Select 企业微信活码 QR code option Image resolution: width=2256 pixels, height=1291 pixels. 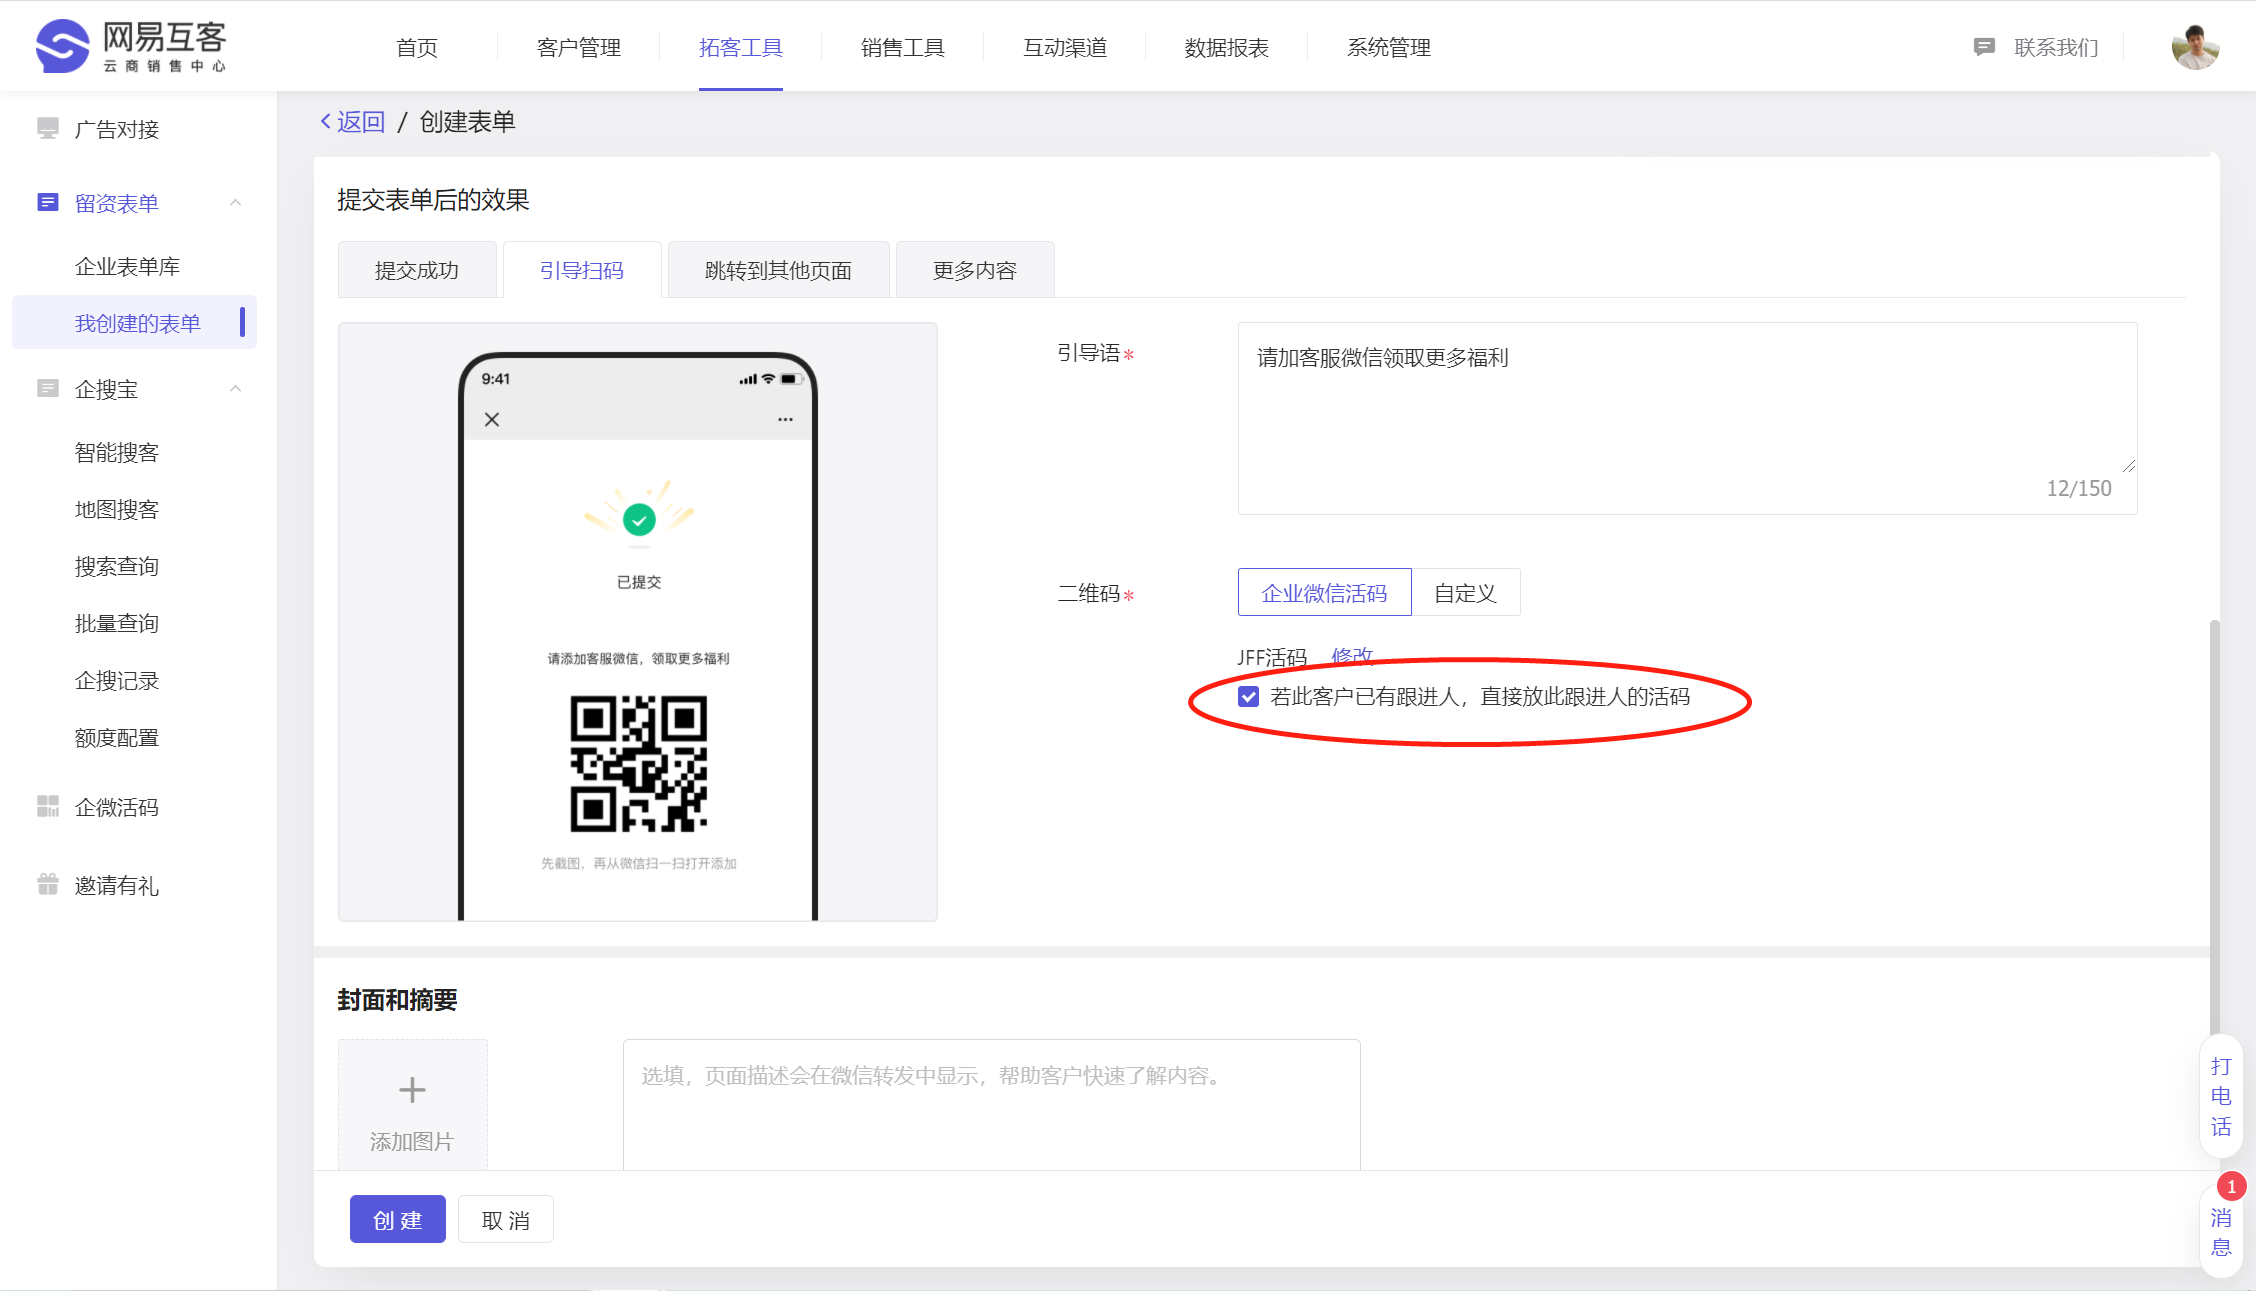pyautogui.click(x=1324, y=592)
